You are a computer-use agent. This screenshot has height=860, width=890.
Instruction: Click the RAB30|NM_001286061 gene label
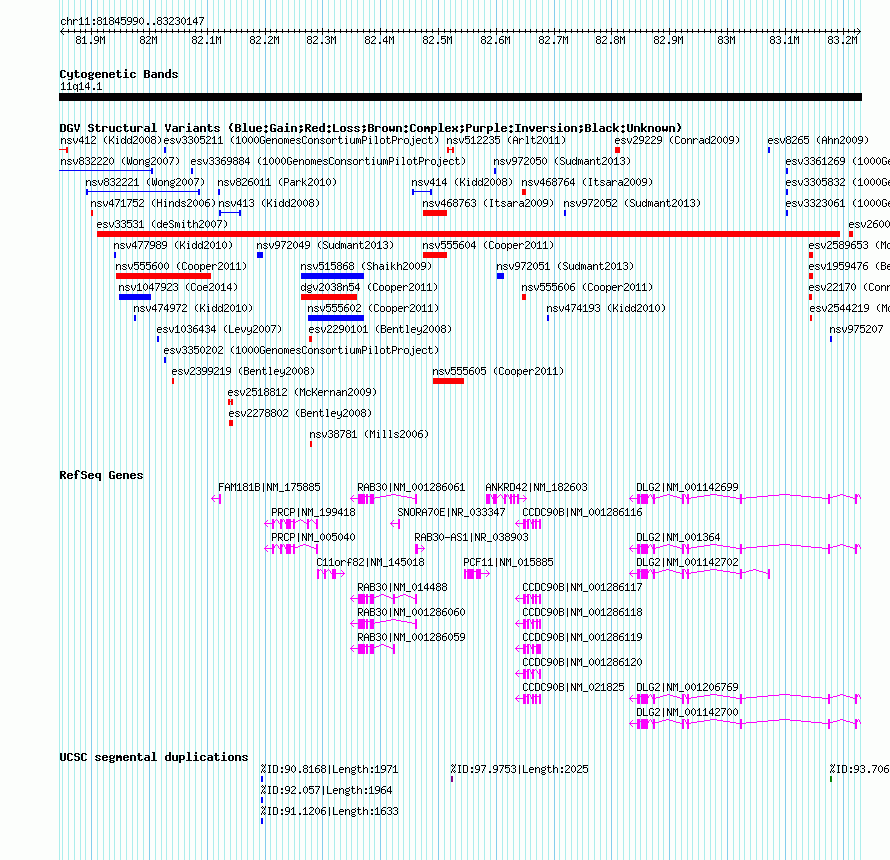(x=411, y=487)
